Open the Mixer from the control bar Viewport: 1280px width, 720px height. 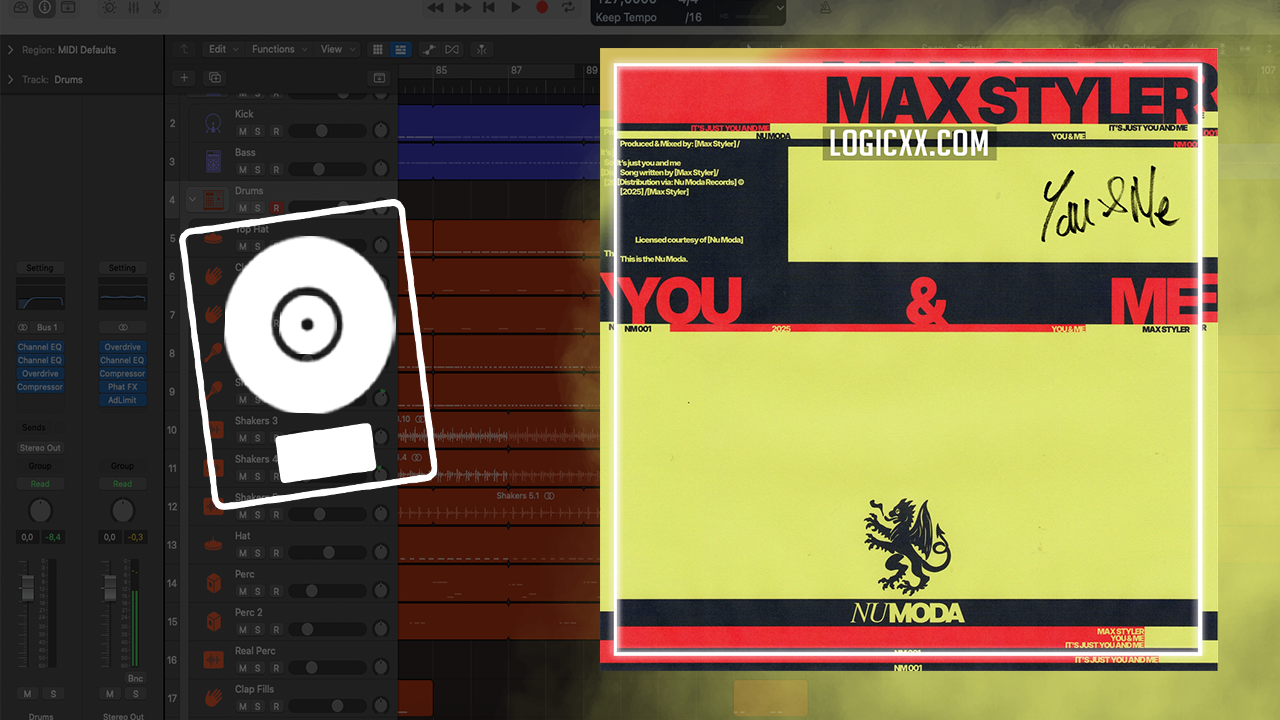(x=133, y=7)
